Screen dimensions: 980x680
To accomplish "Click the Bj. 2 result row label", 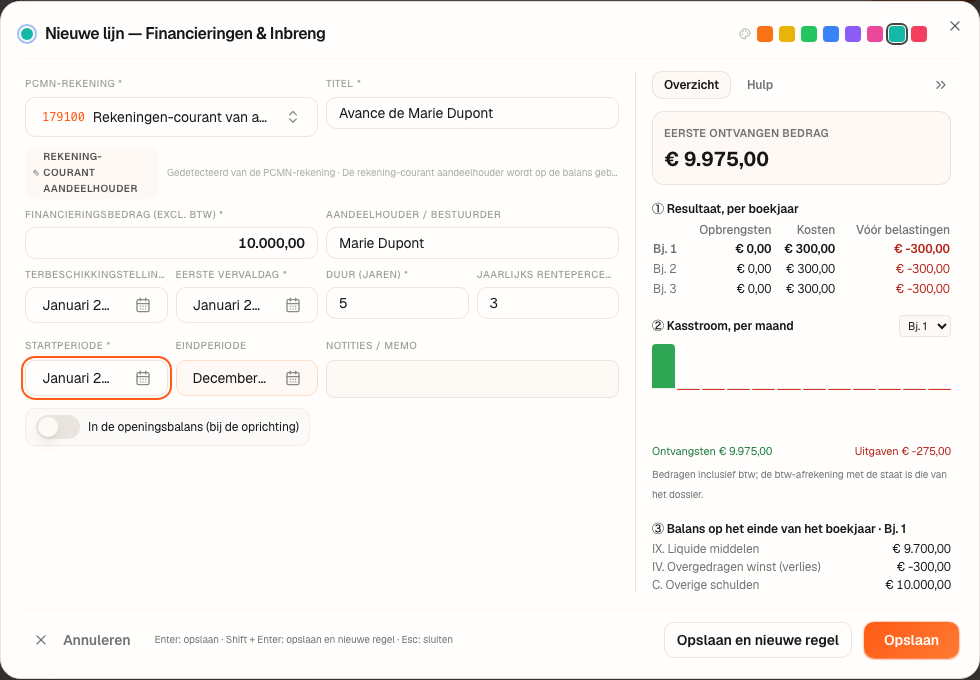I will tap(664, 269).
